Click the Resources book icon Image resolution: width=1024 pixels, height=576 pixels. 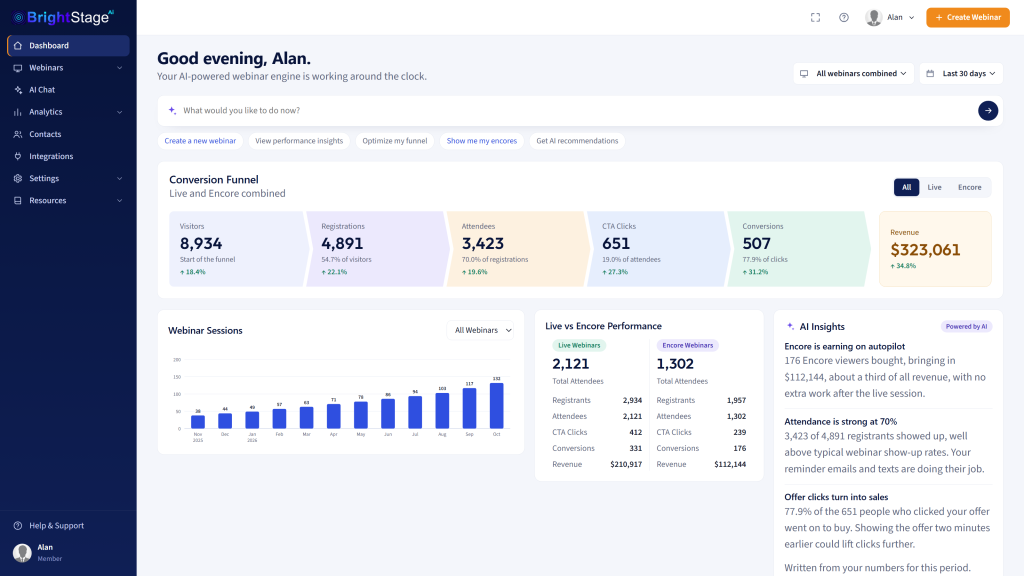pyautogui.click(x=18, y=200)
